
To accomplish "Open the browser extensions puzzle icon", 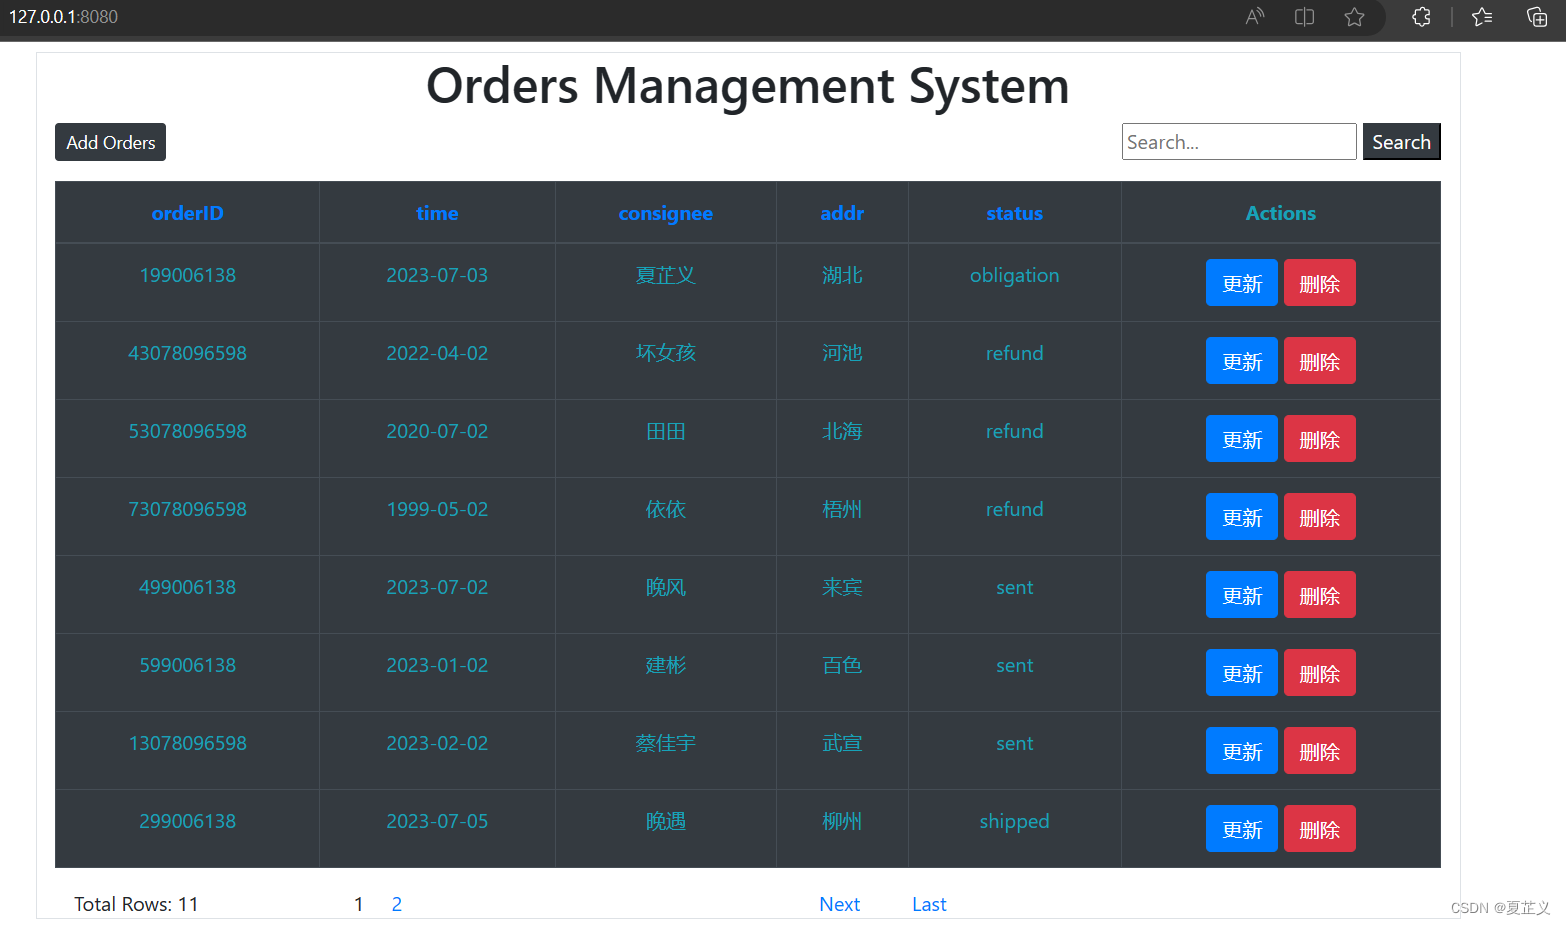I will 1421,16.
